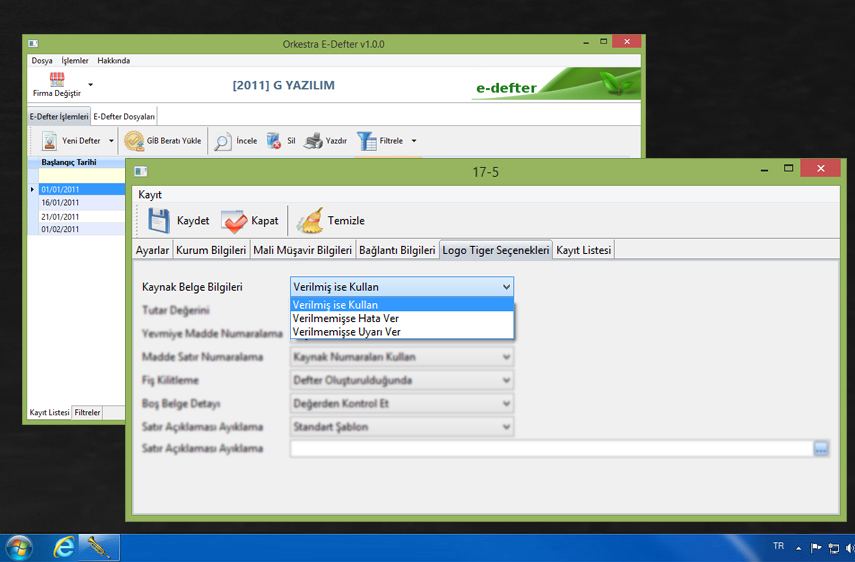Viewport: 855px width, 562px height.
Task: Show hidden tray icons arrow
Action: (x=798, y=548)
